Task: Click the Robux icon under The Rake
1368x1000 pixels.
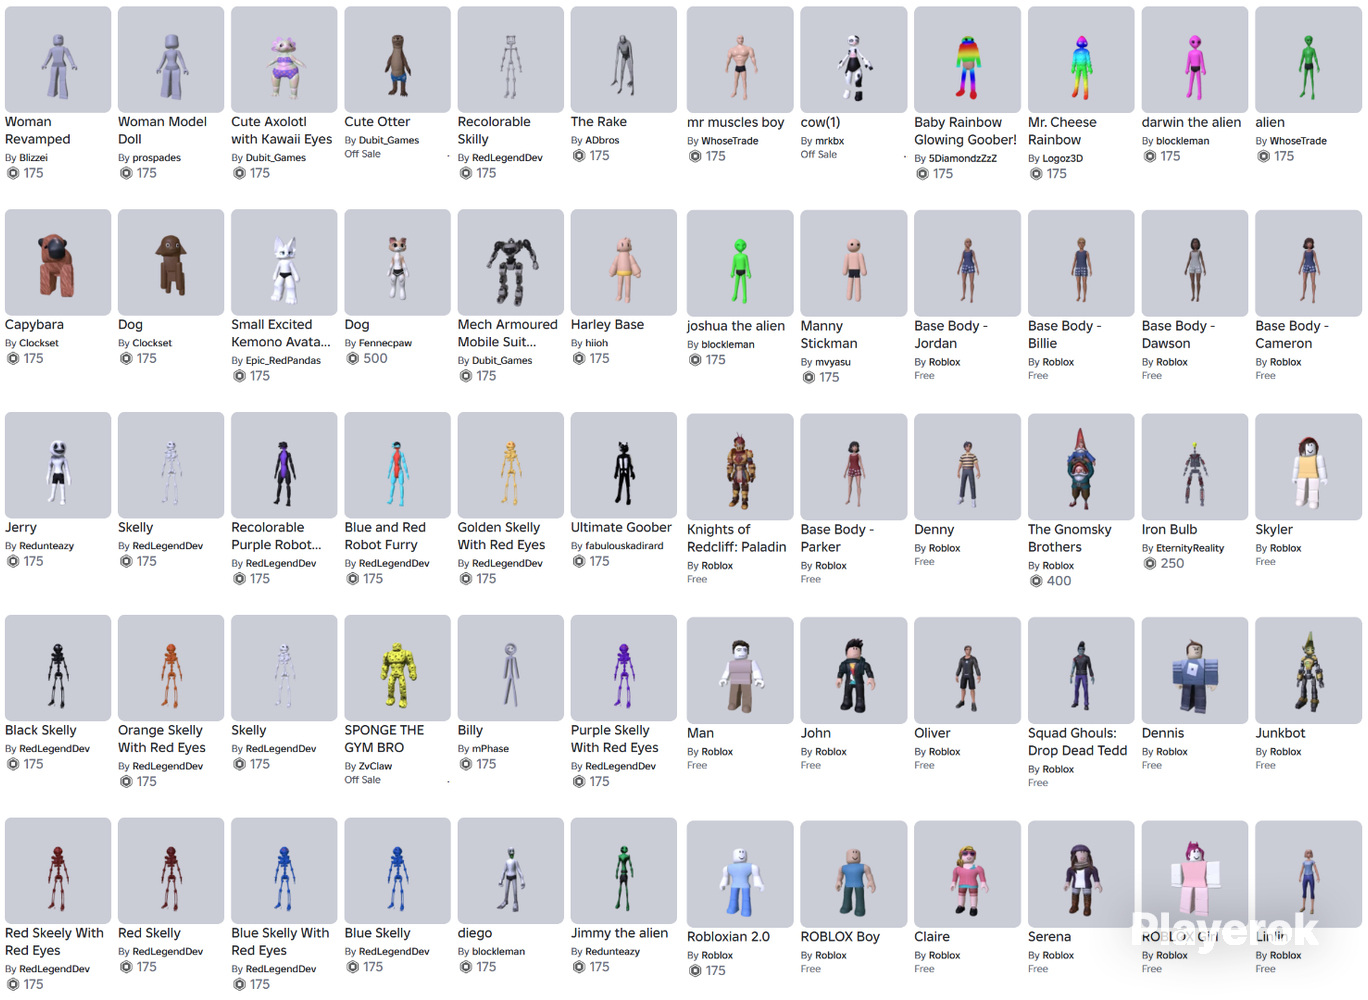Action: click(577, 155)
